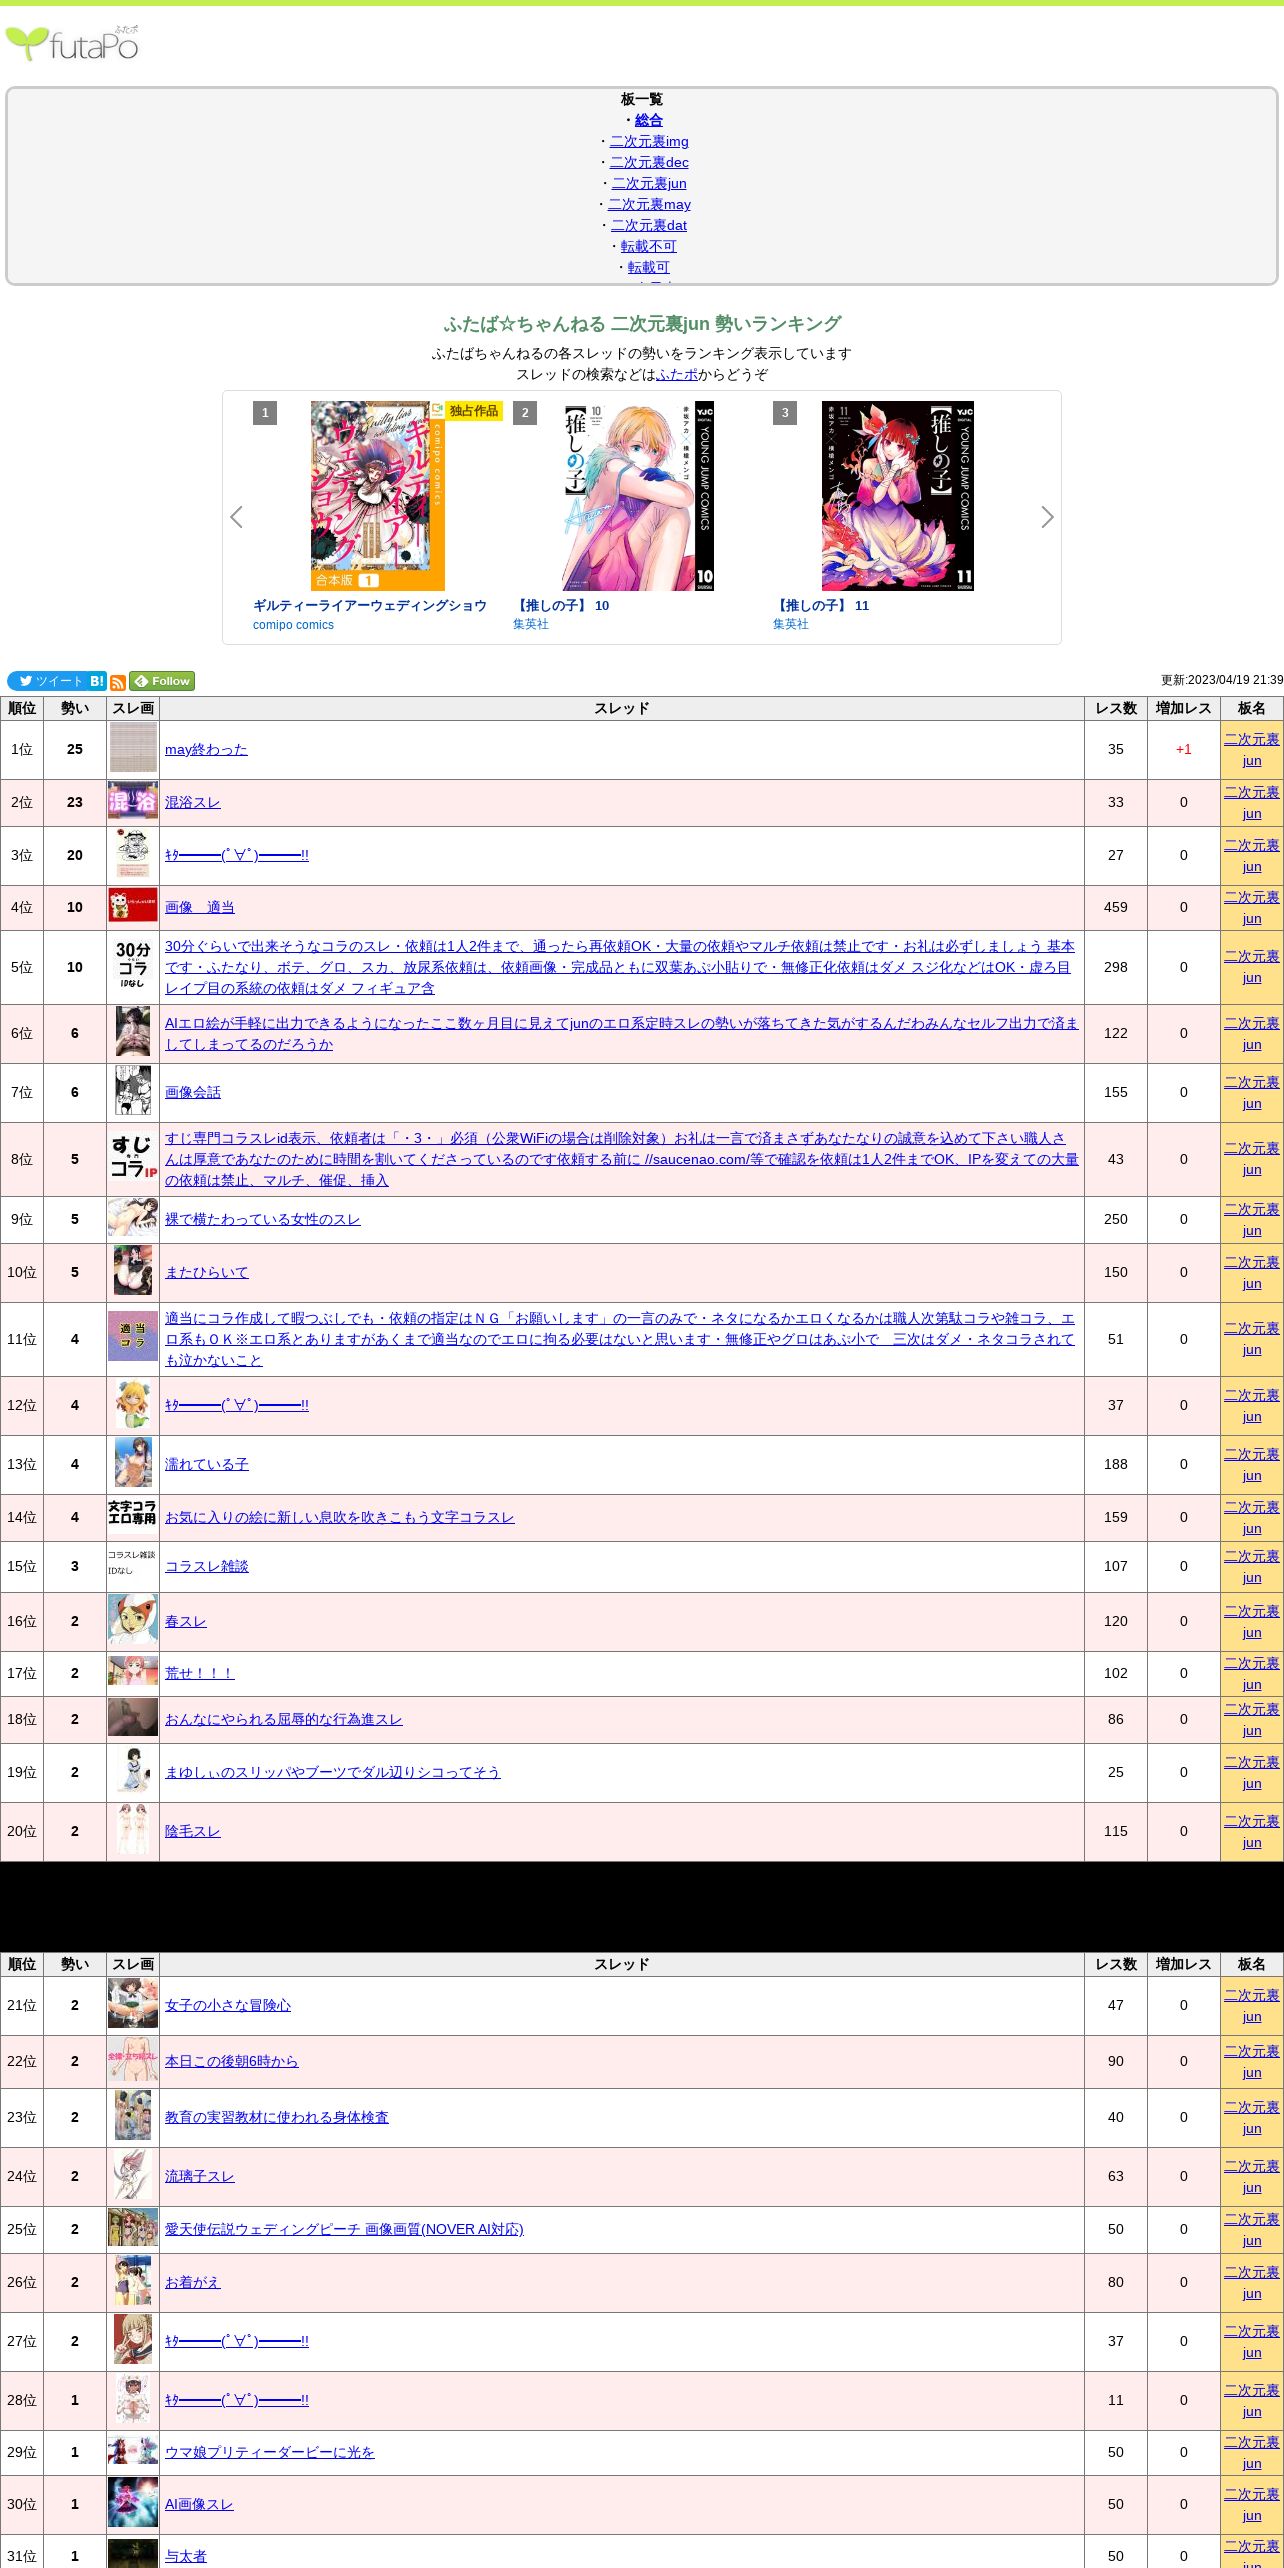1284x2568 pixels.
Task: Open the ウマ娘プリティーダービーに光を thread
Action: click(x=270, y=2452)
